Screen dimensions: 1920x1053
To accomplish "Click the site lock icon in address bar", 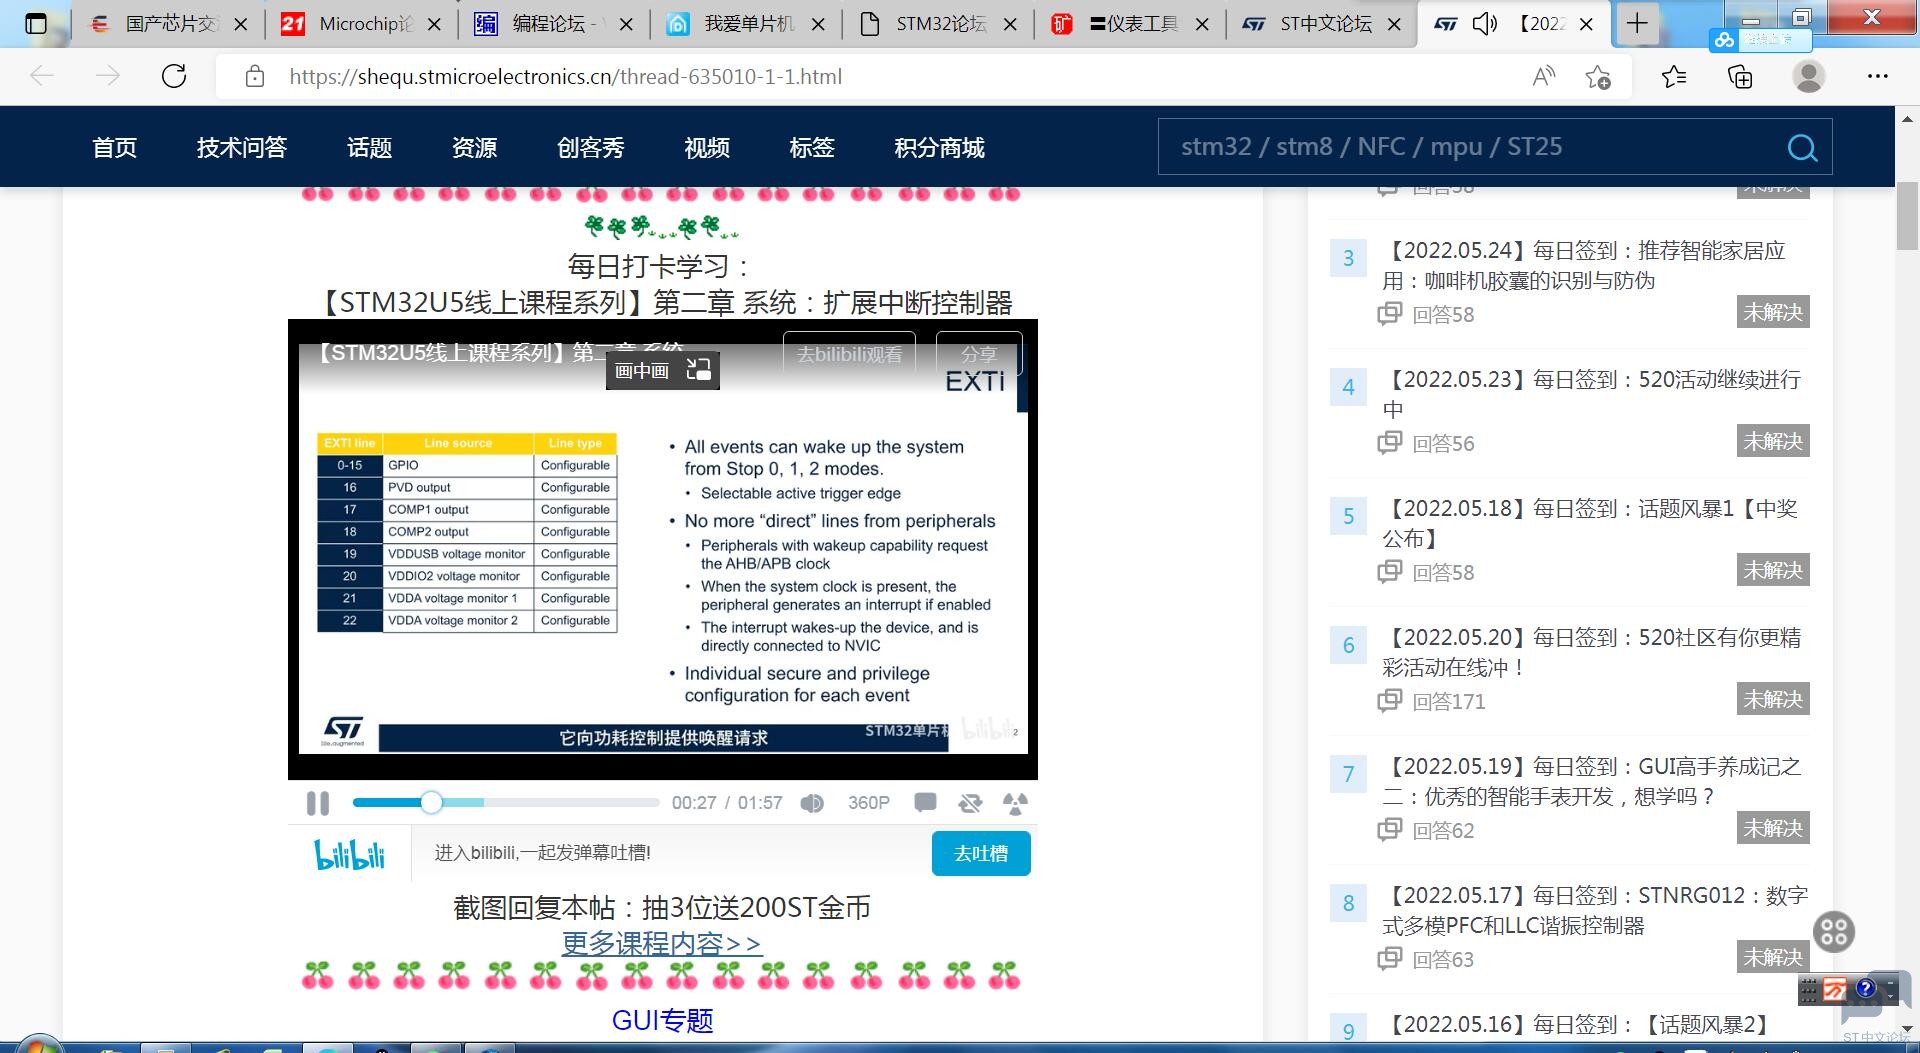I will (255, 76).
